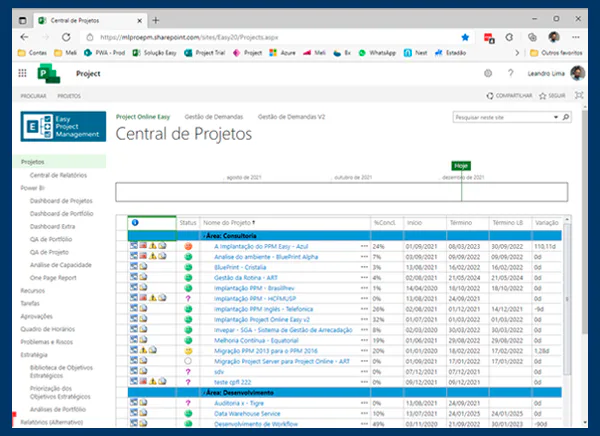This screenshot has width=600, height=436.
Task: Click red status indicator of A Implantação do PPM Easy
Action: coord(188,246)
